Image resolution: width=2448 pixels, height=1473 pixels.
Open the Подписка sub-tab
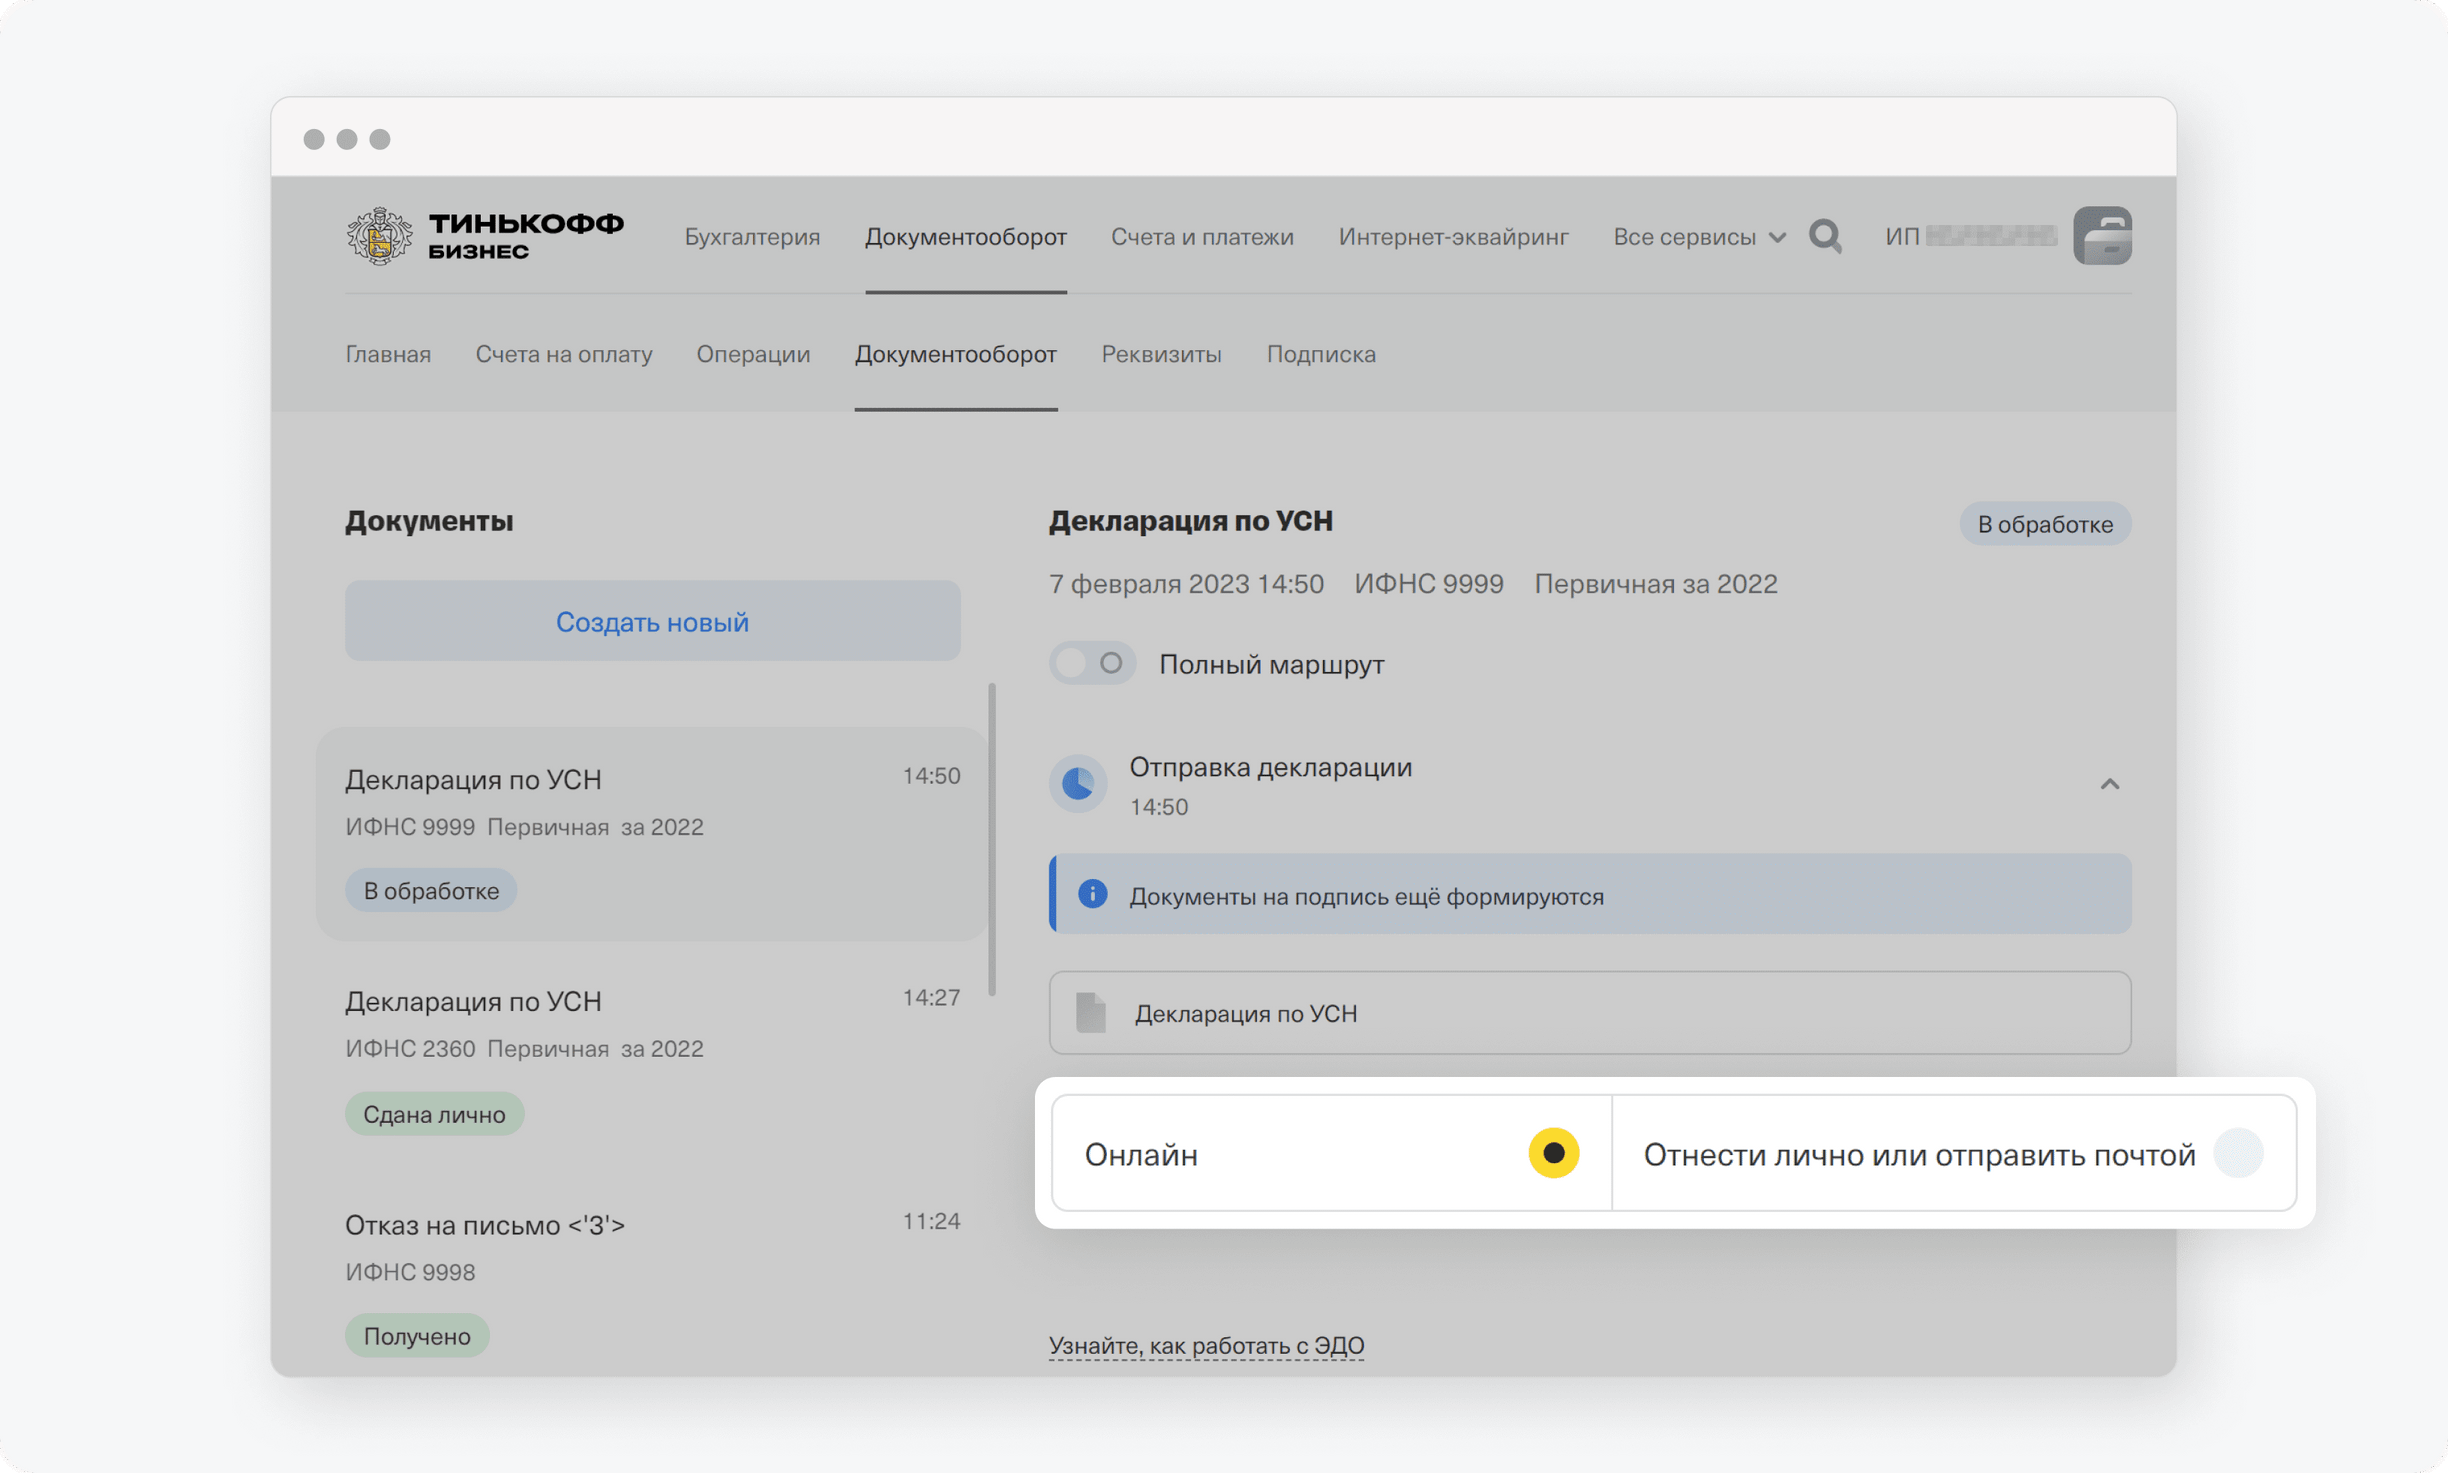(x=1321, y=354)
